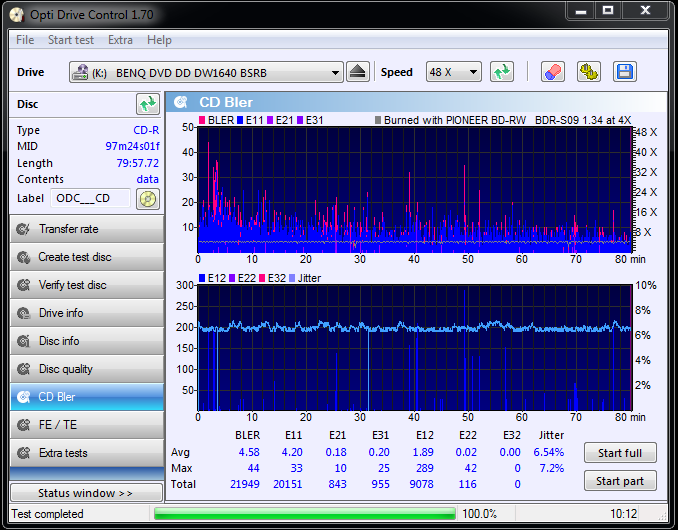This screenshot has width=678, height=530.
Task: Open the Help menu
Action: pos(159,40)
